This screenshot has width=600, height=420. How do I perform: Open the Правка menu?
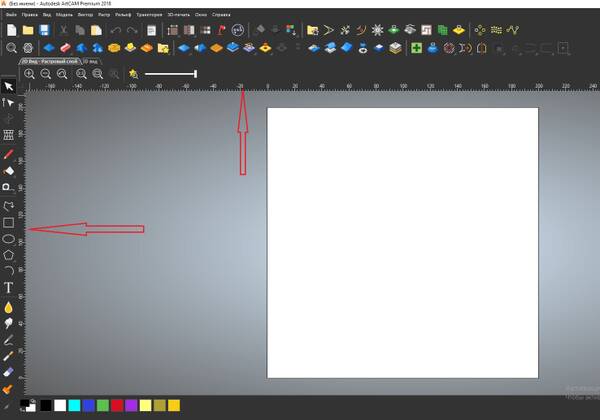pyautogui.click(x=29, y=15)
